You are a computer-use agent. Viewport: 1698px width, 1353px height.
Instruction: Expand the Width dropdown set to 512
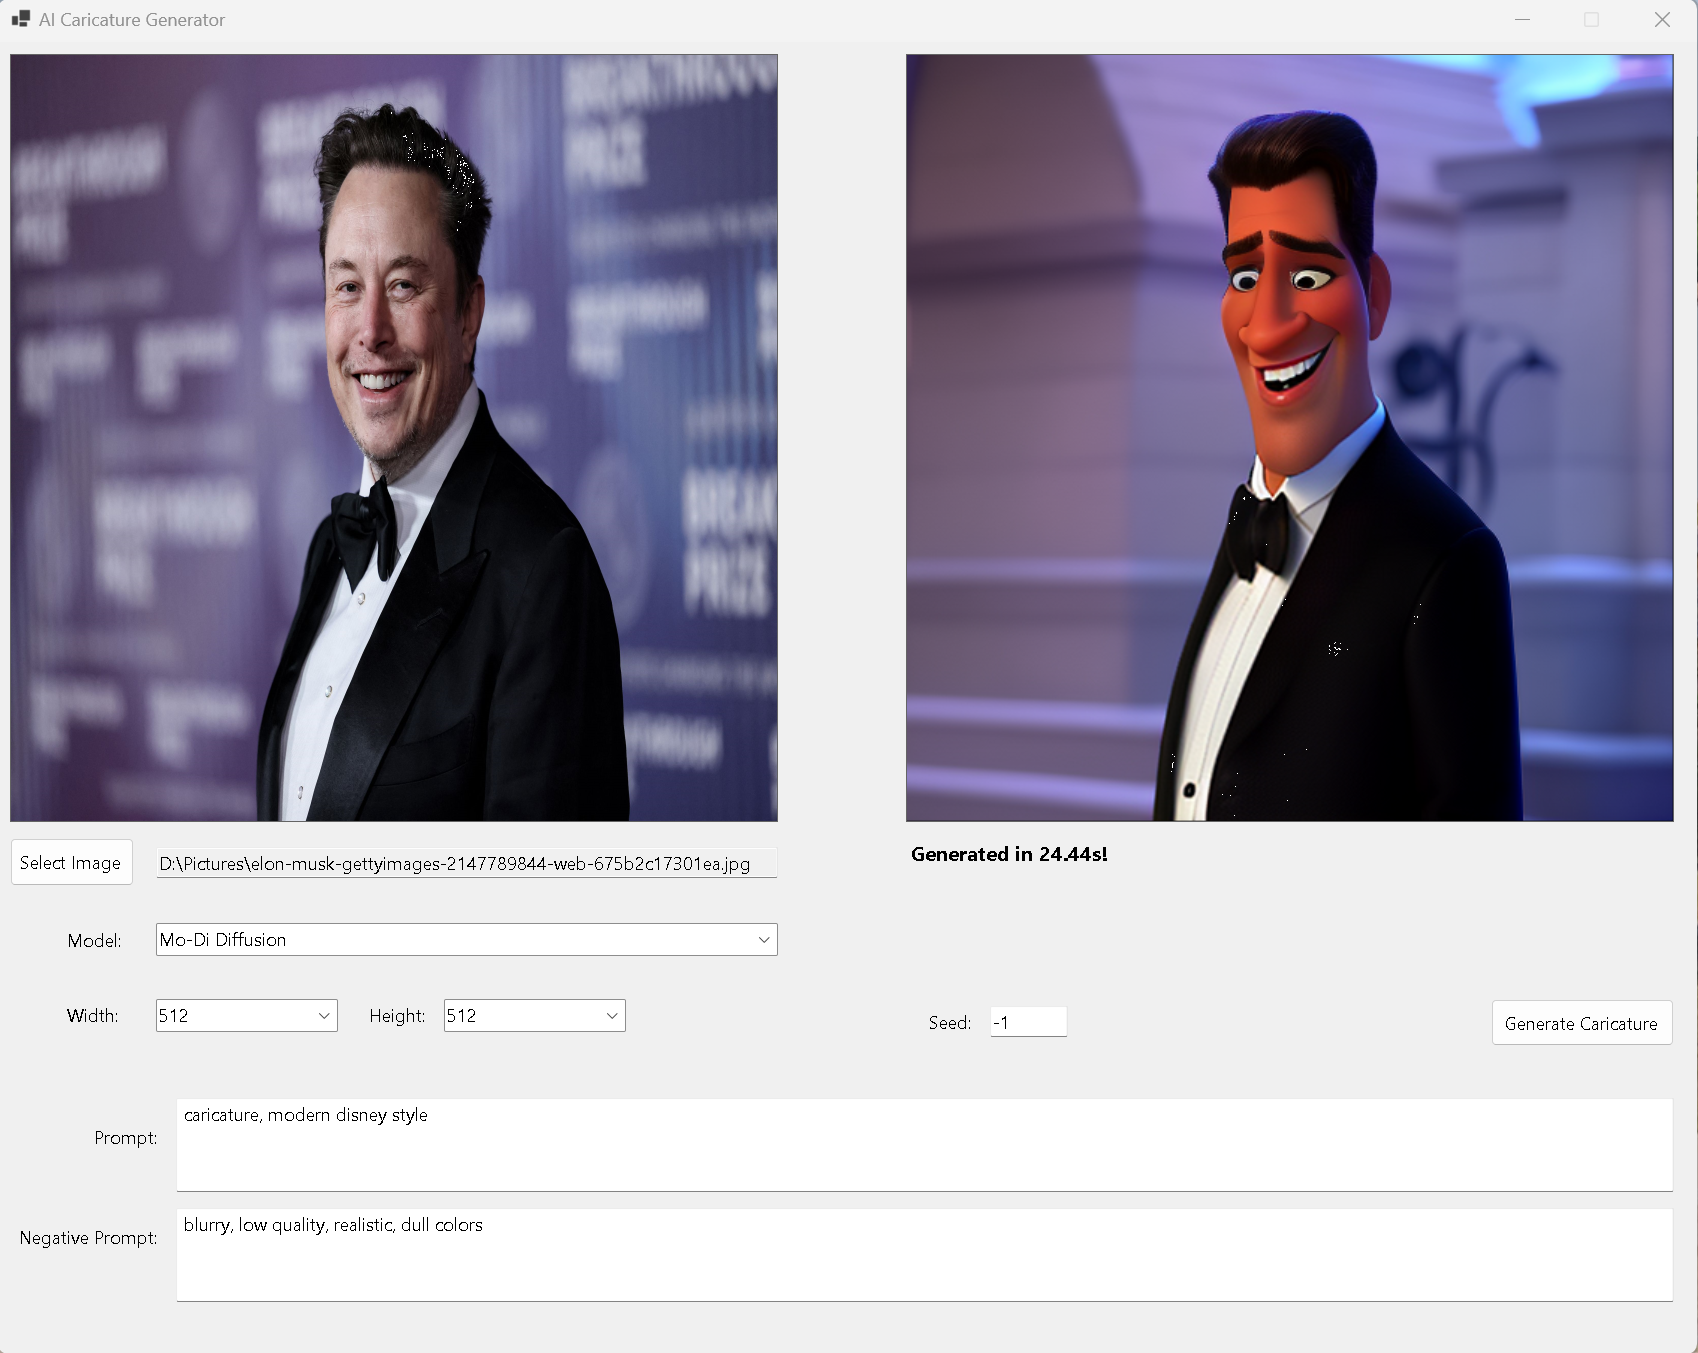tap(246, 1015)
